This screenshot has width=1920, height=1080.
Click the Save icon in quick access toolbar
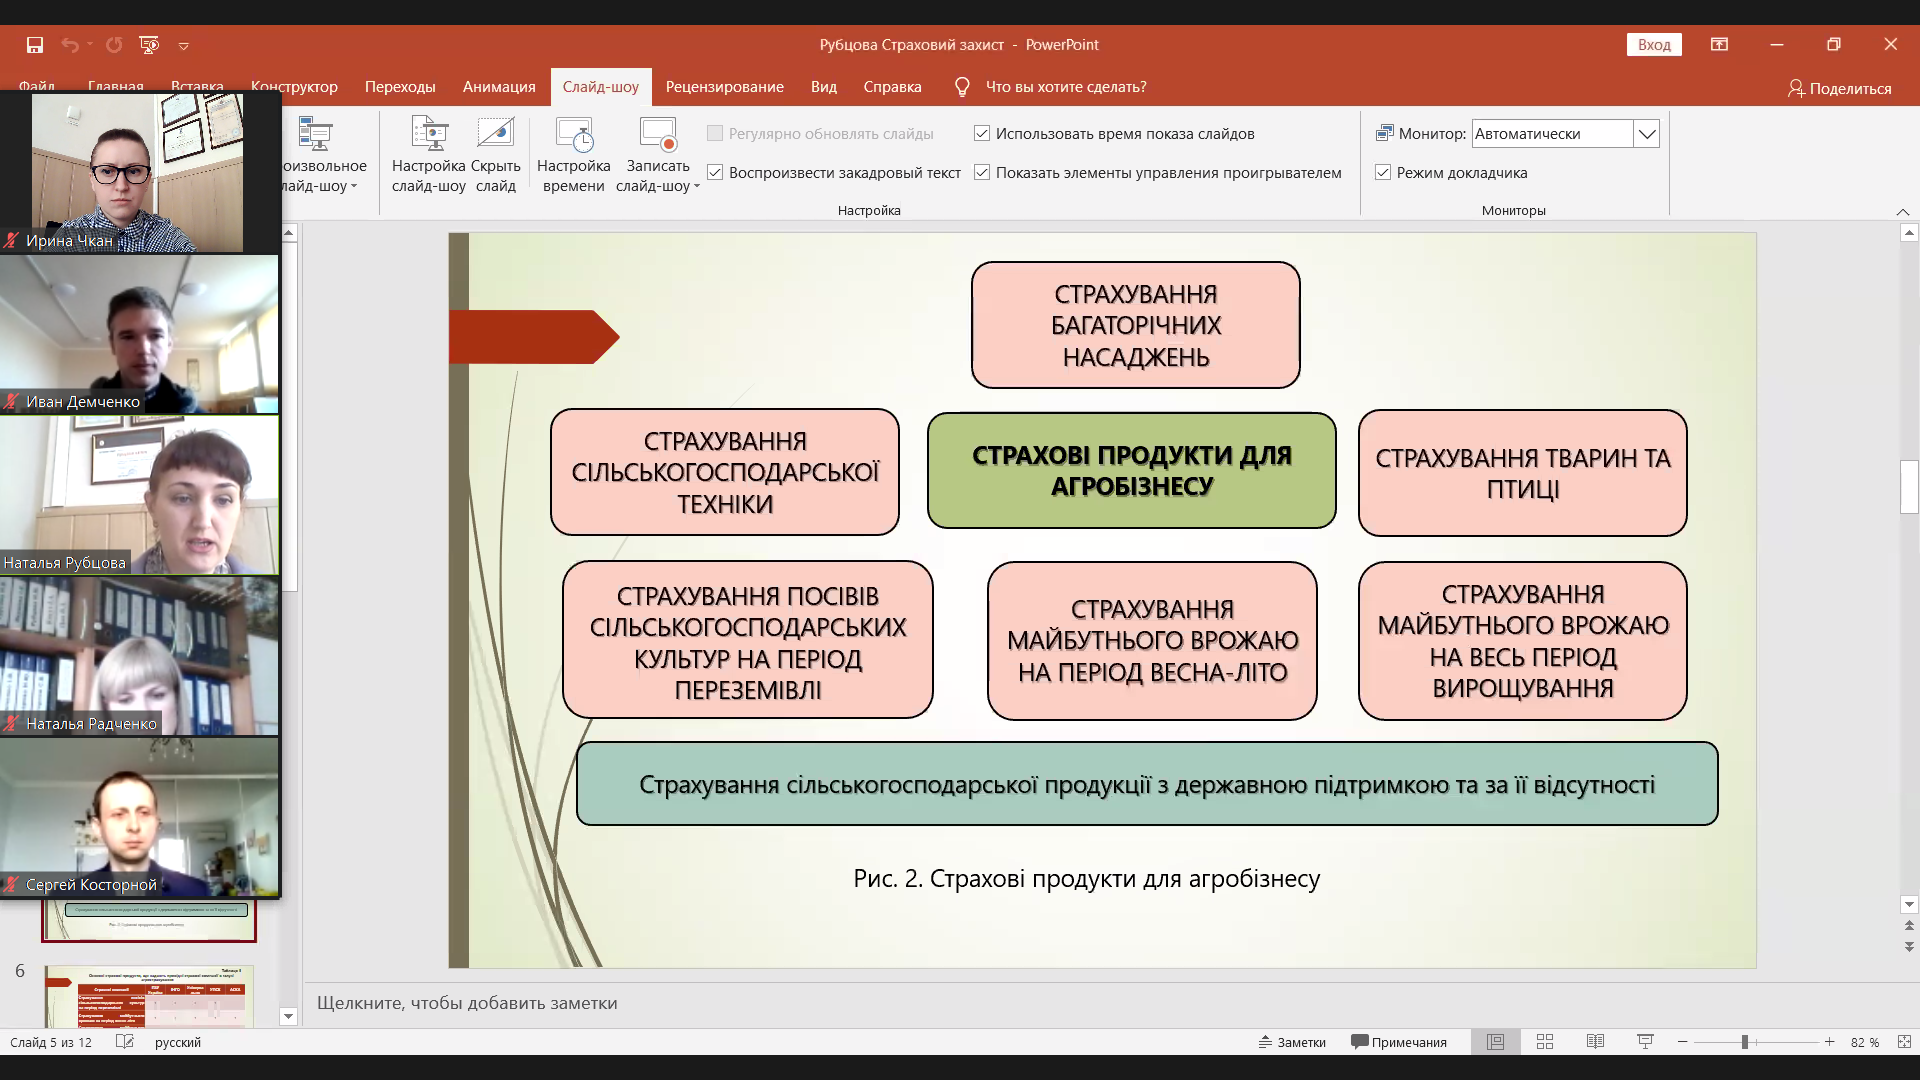[35, 45]
